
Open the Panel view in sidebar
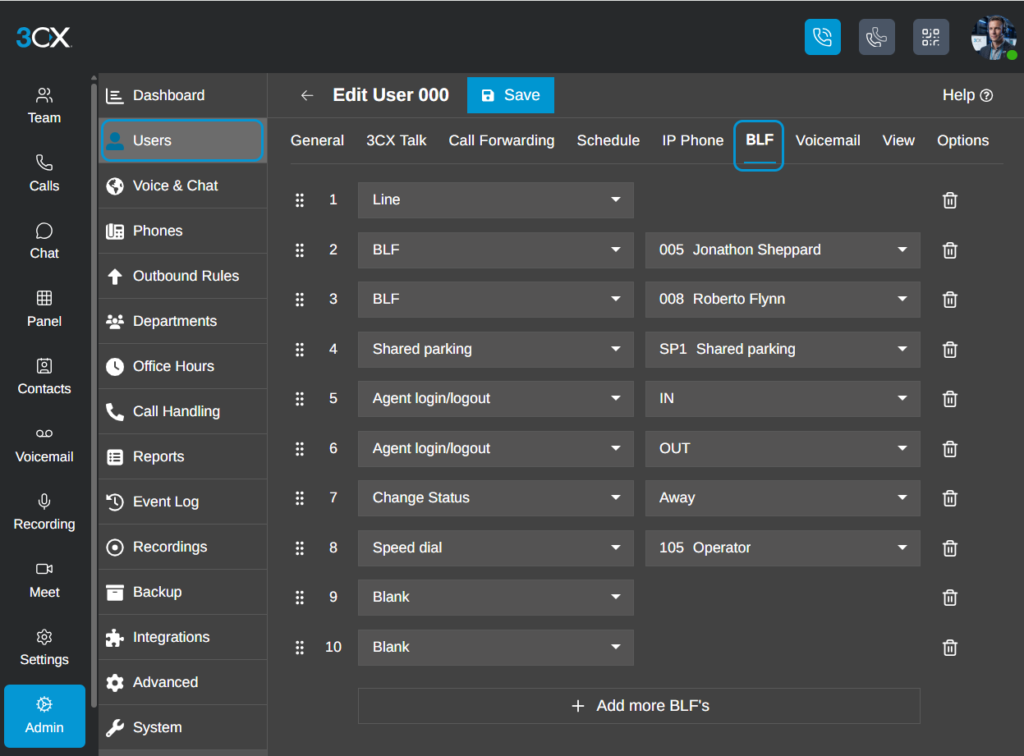click(44, 309)
